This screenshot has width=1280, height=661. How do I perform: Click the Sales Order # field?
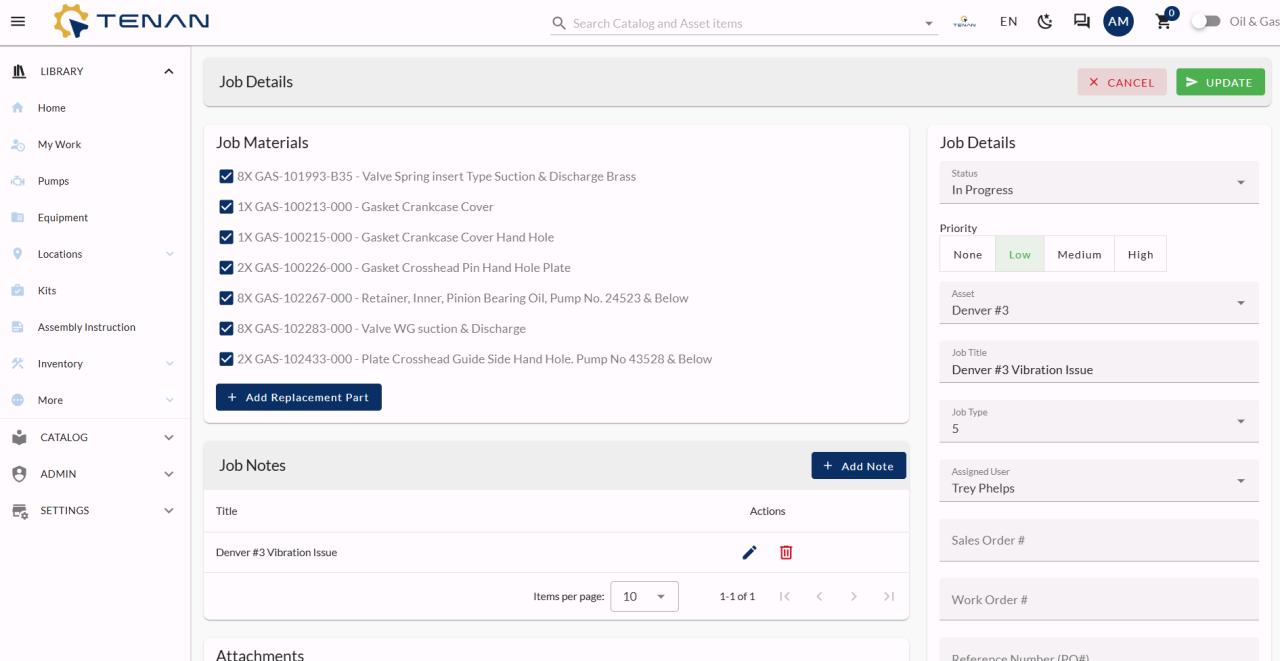[1098, 541]
